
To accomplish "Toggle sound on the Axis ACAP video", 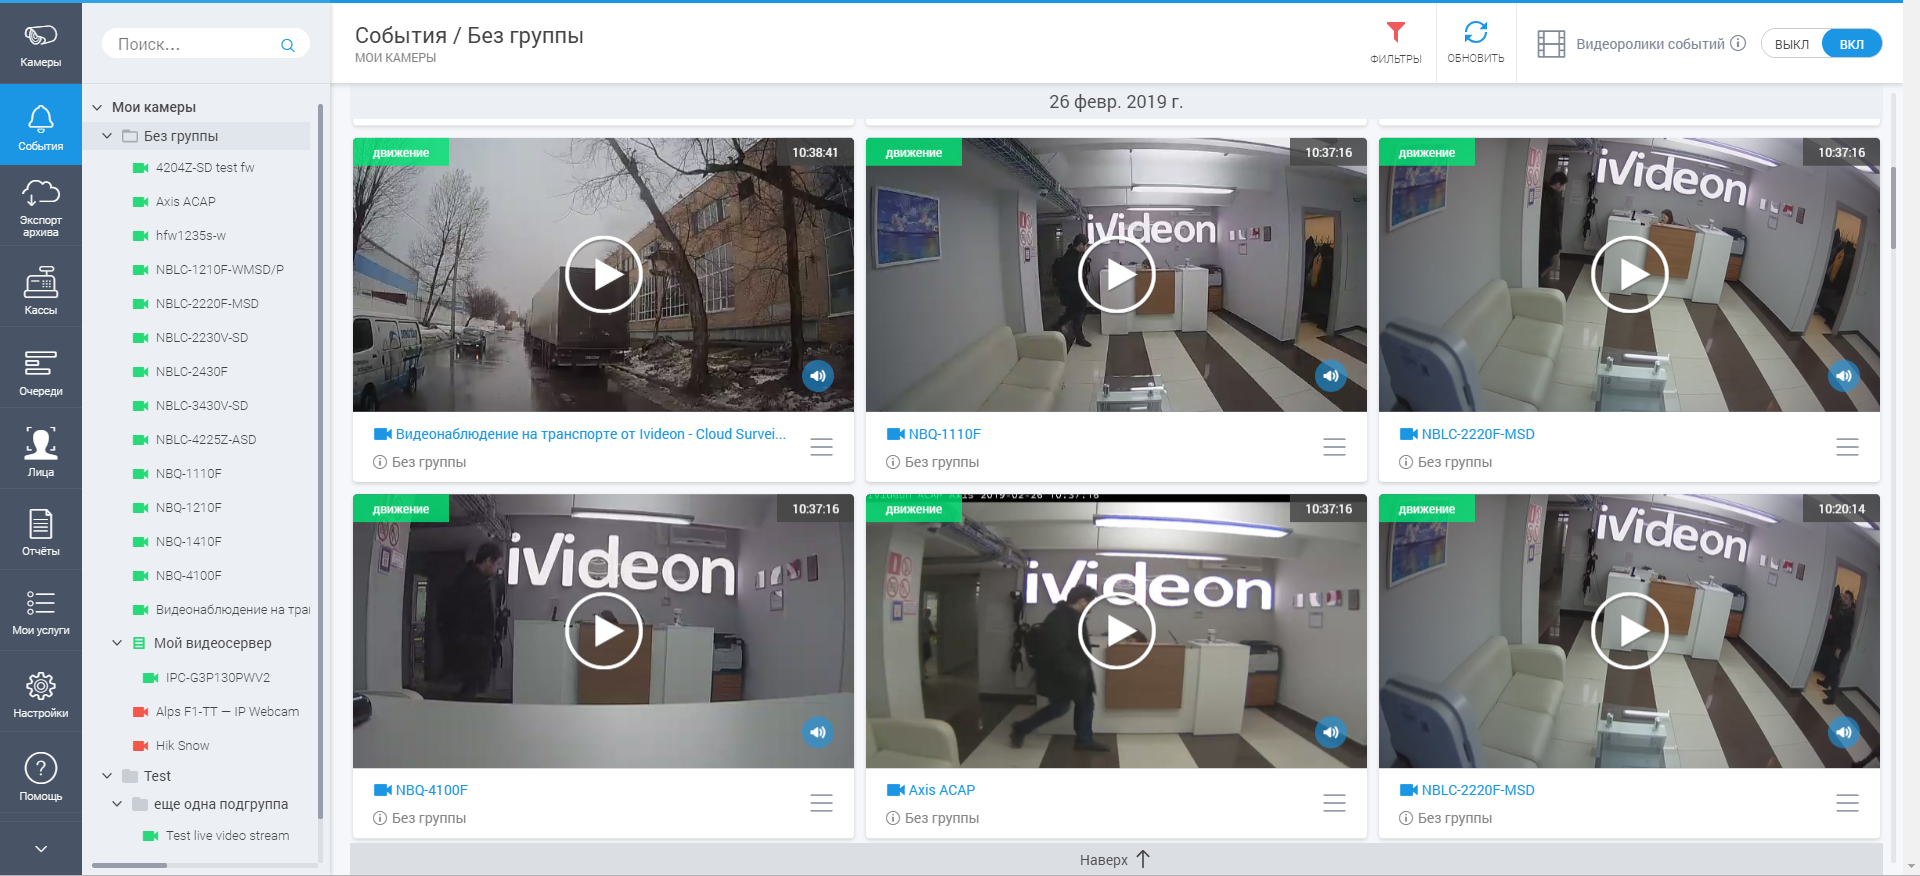I will 1331,732.
